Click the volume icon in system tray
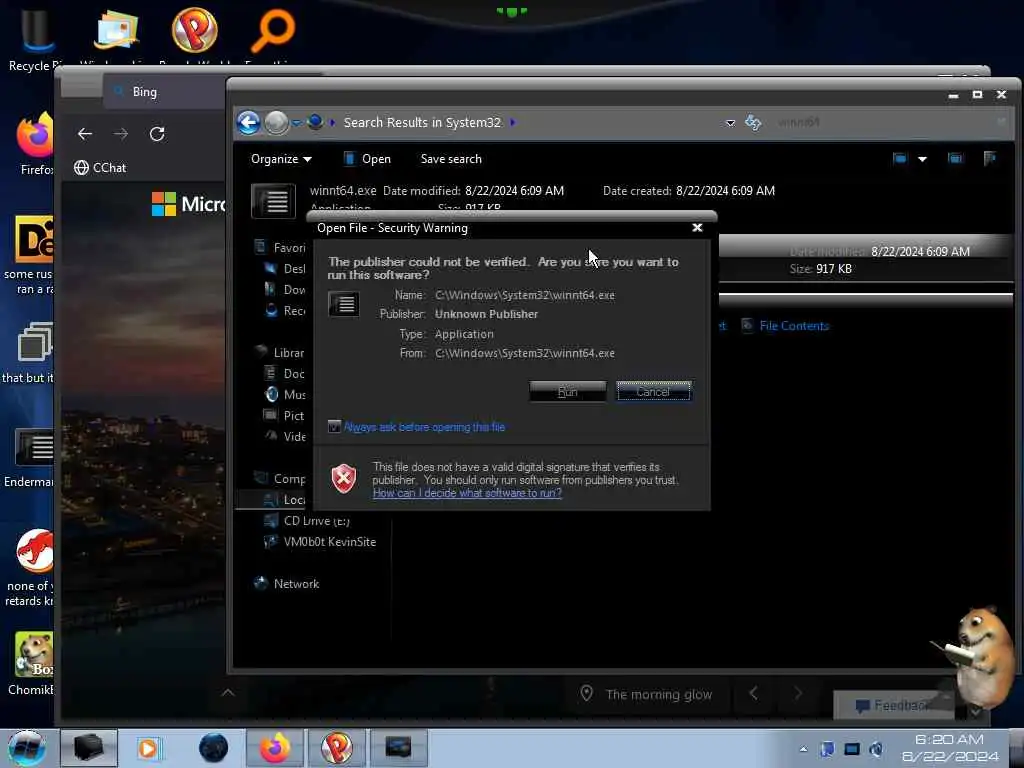This screenshot has height=768, width=1024. click(x=876, y=749)
